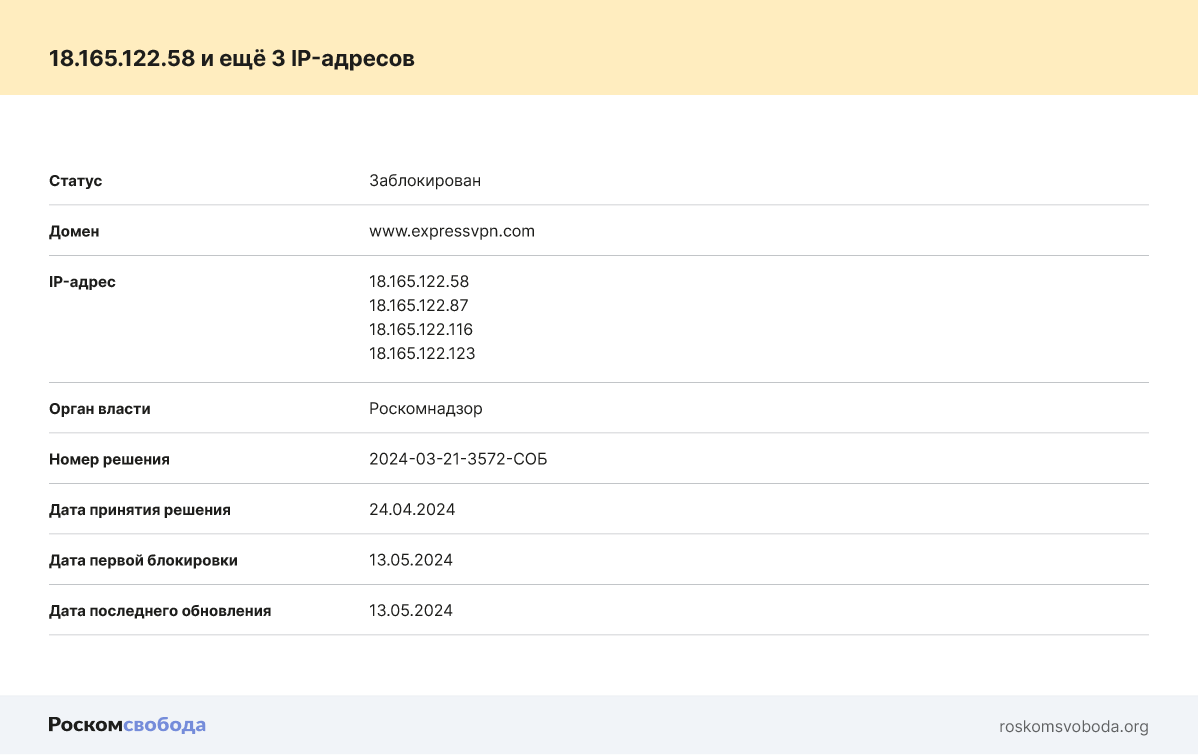Select the 'Дата первой блокировки' label
Viewport: 1198px width, 755px height.
pyautogui.click(x=143, y=560)
